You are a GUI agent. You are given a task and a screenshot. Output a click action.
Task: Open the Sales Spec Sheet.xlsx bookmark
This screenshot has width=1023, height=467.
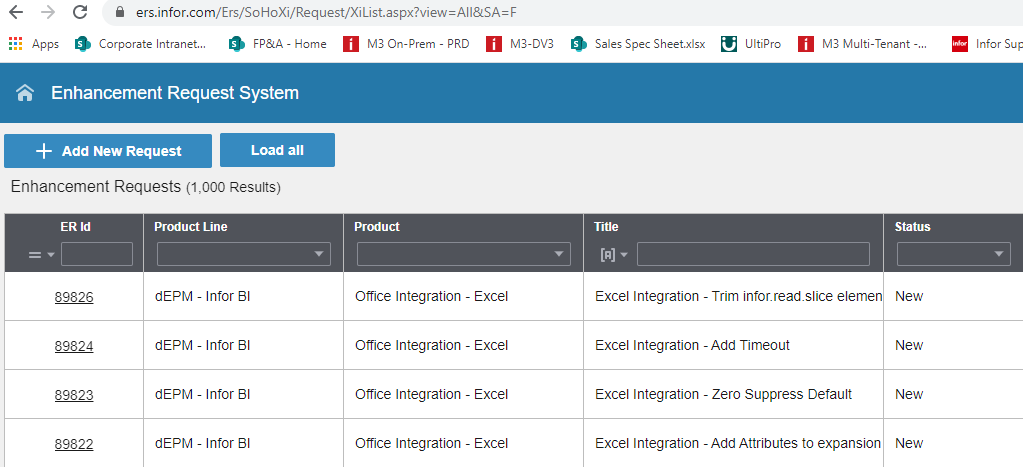click(638, 44)
